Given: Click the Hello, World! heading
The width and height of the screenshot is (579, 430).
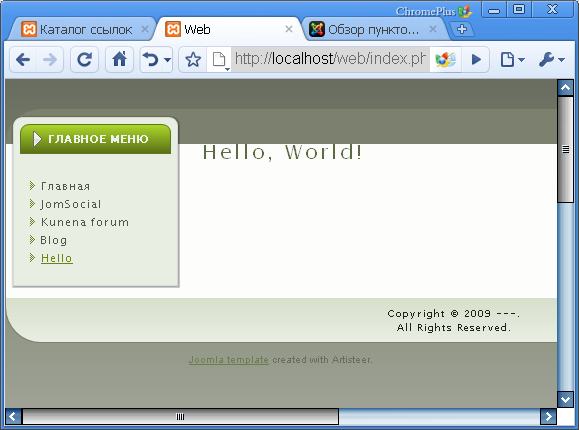Looking at the screenshot, I should coord(282,152).
